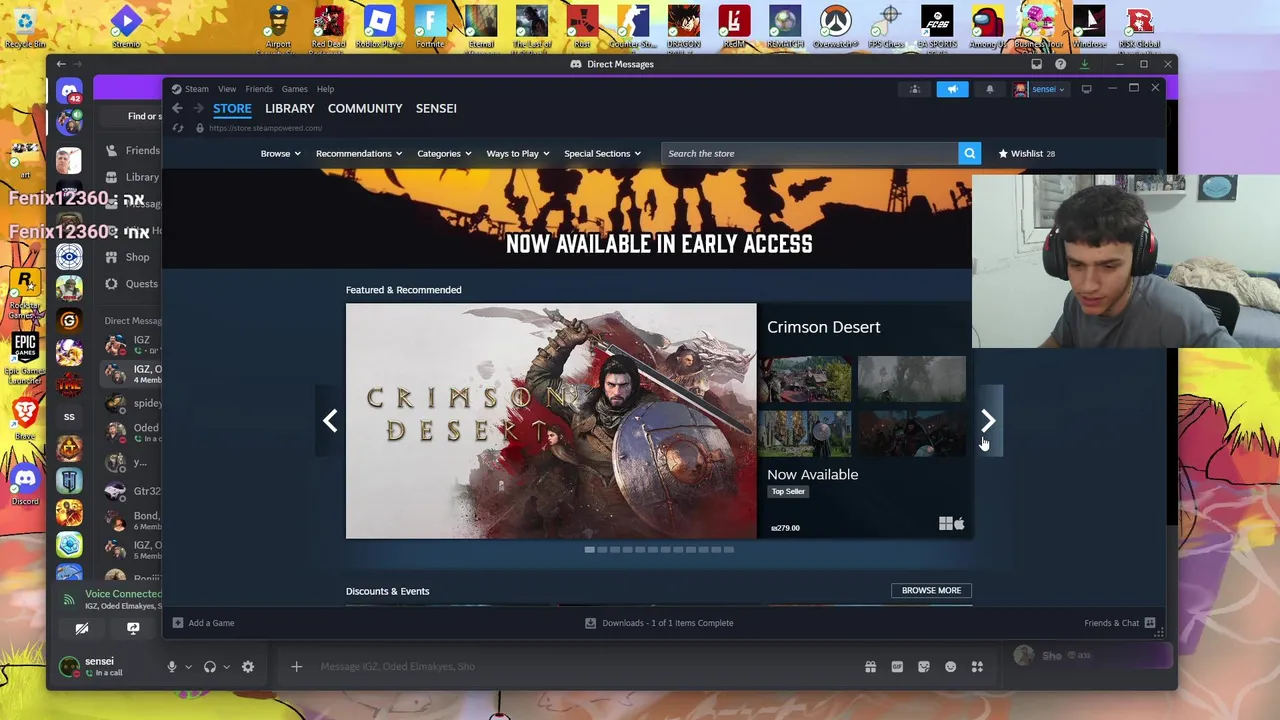Open headphone output options arrow in Discord
Viewport: 1280px width, 720px height.
click(x=226, y=667)
